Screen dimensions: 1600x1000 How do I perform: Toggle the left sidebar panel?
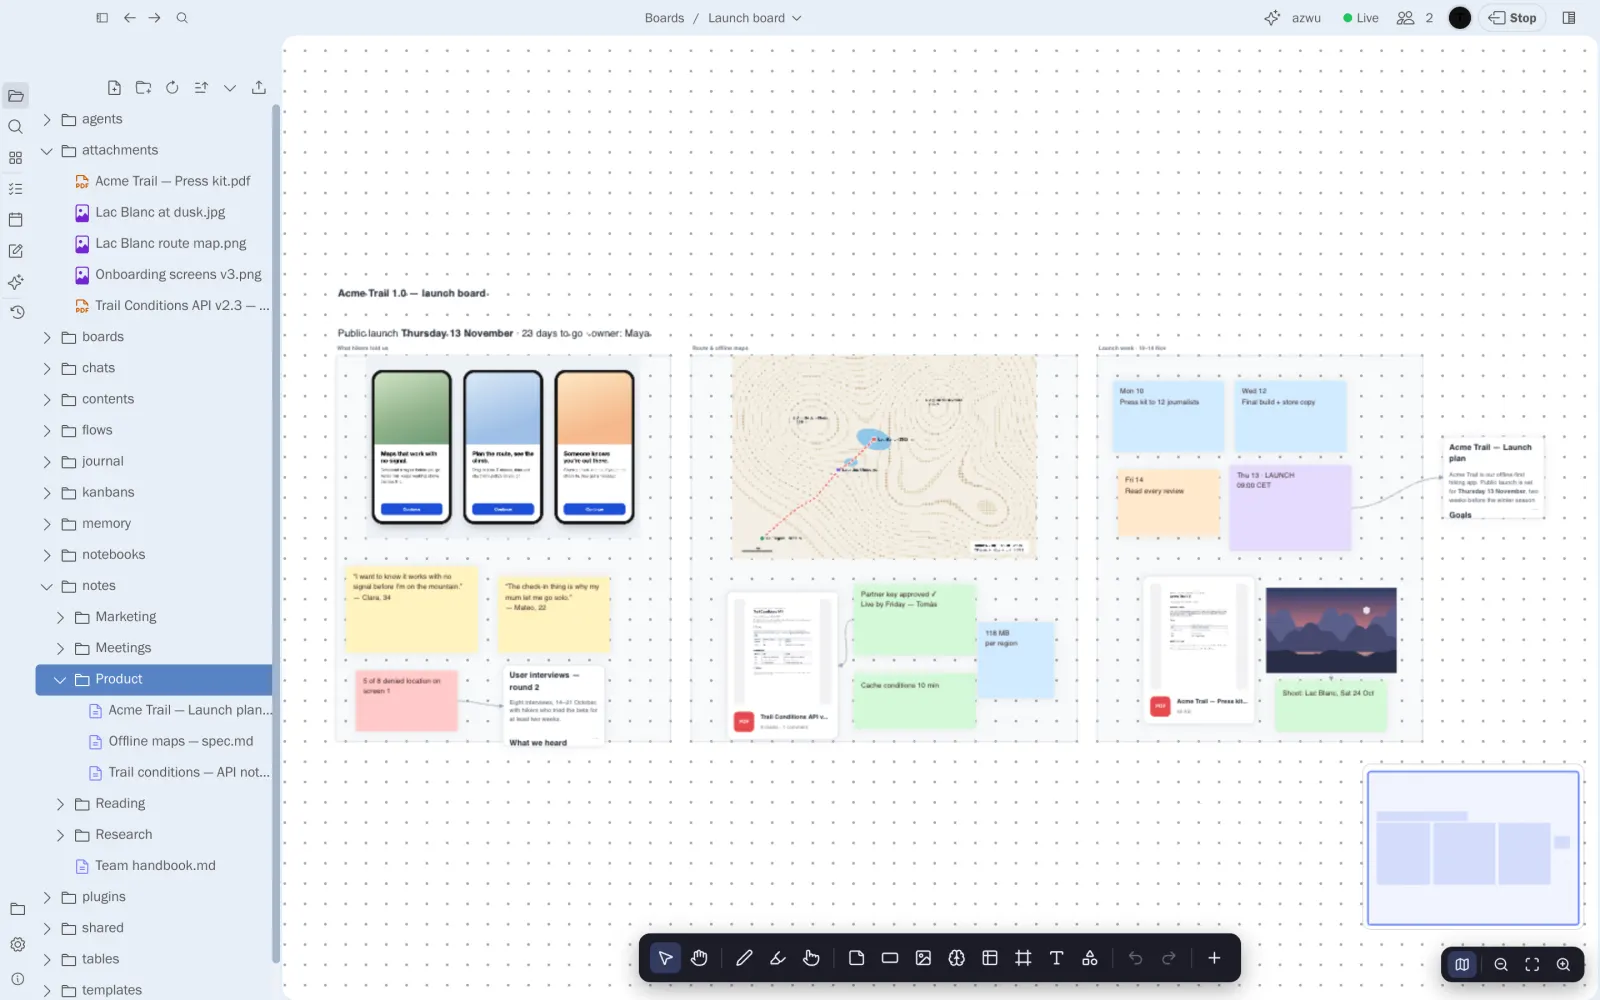coord(102,18)
